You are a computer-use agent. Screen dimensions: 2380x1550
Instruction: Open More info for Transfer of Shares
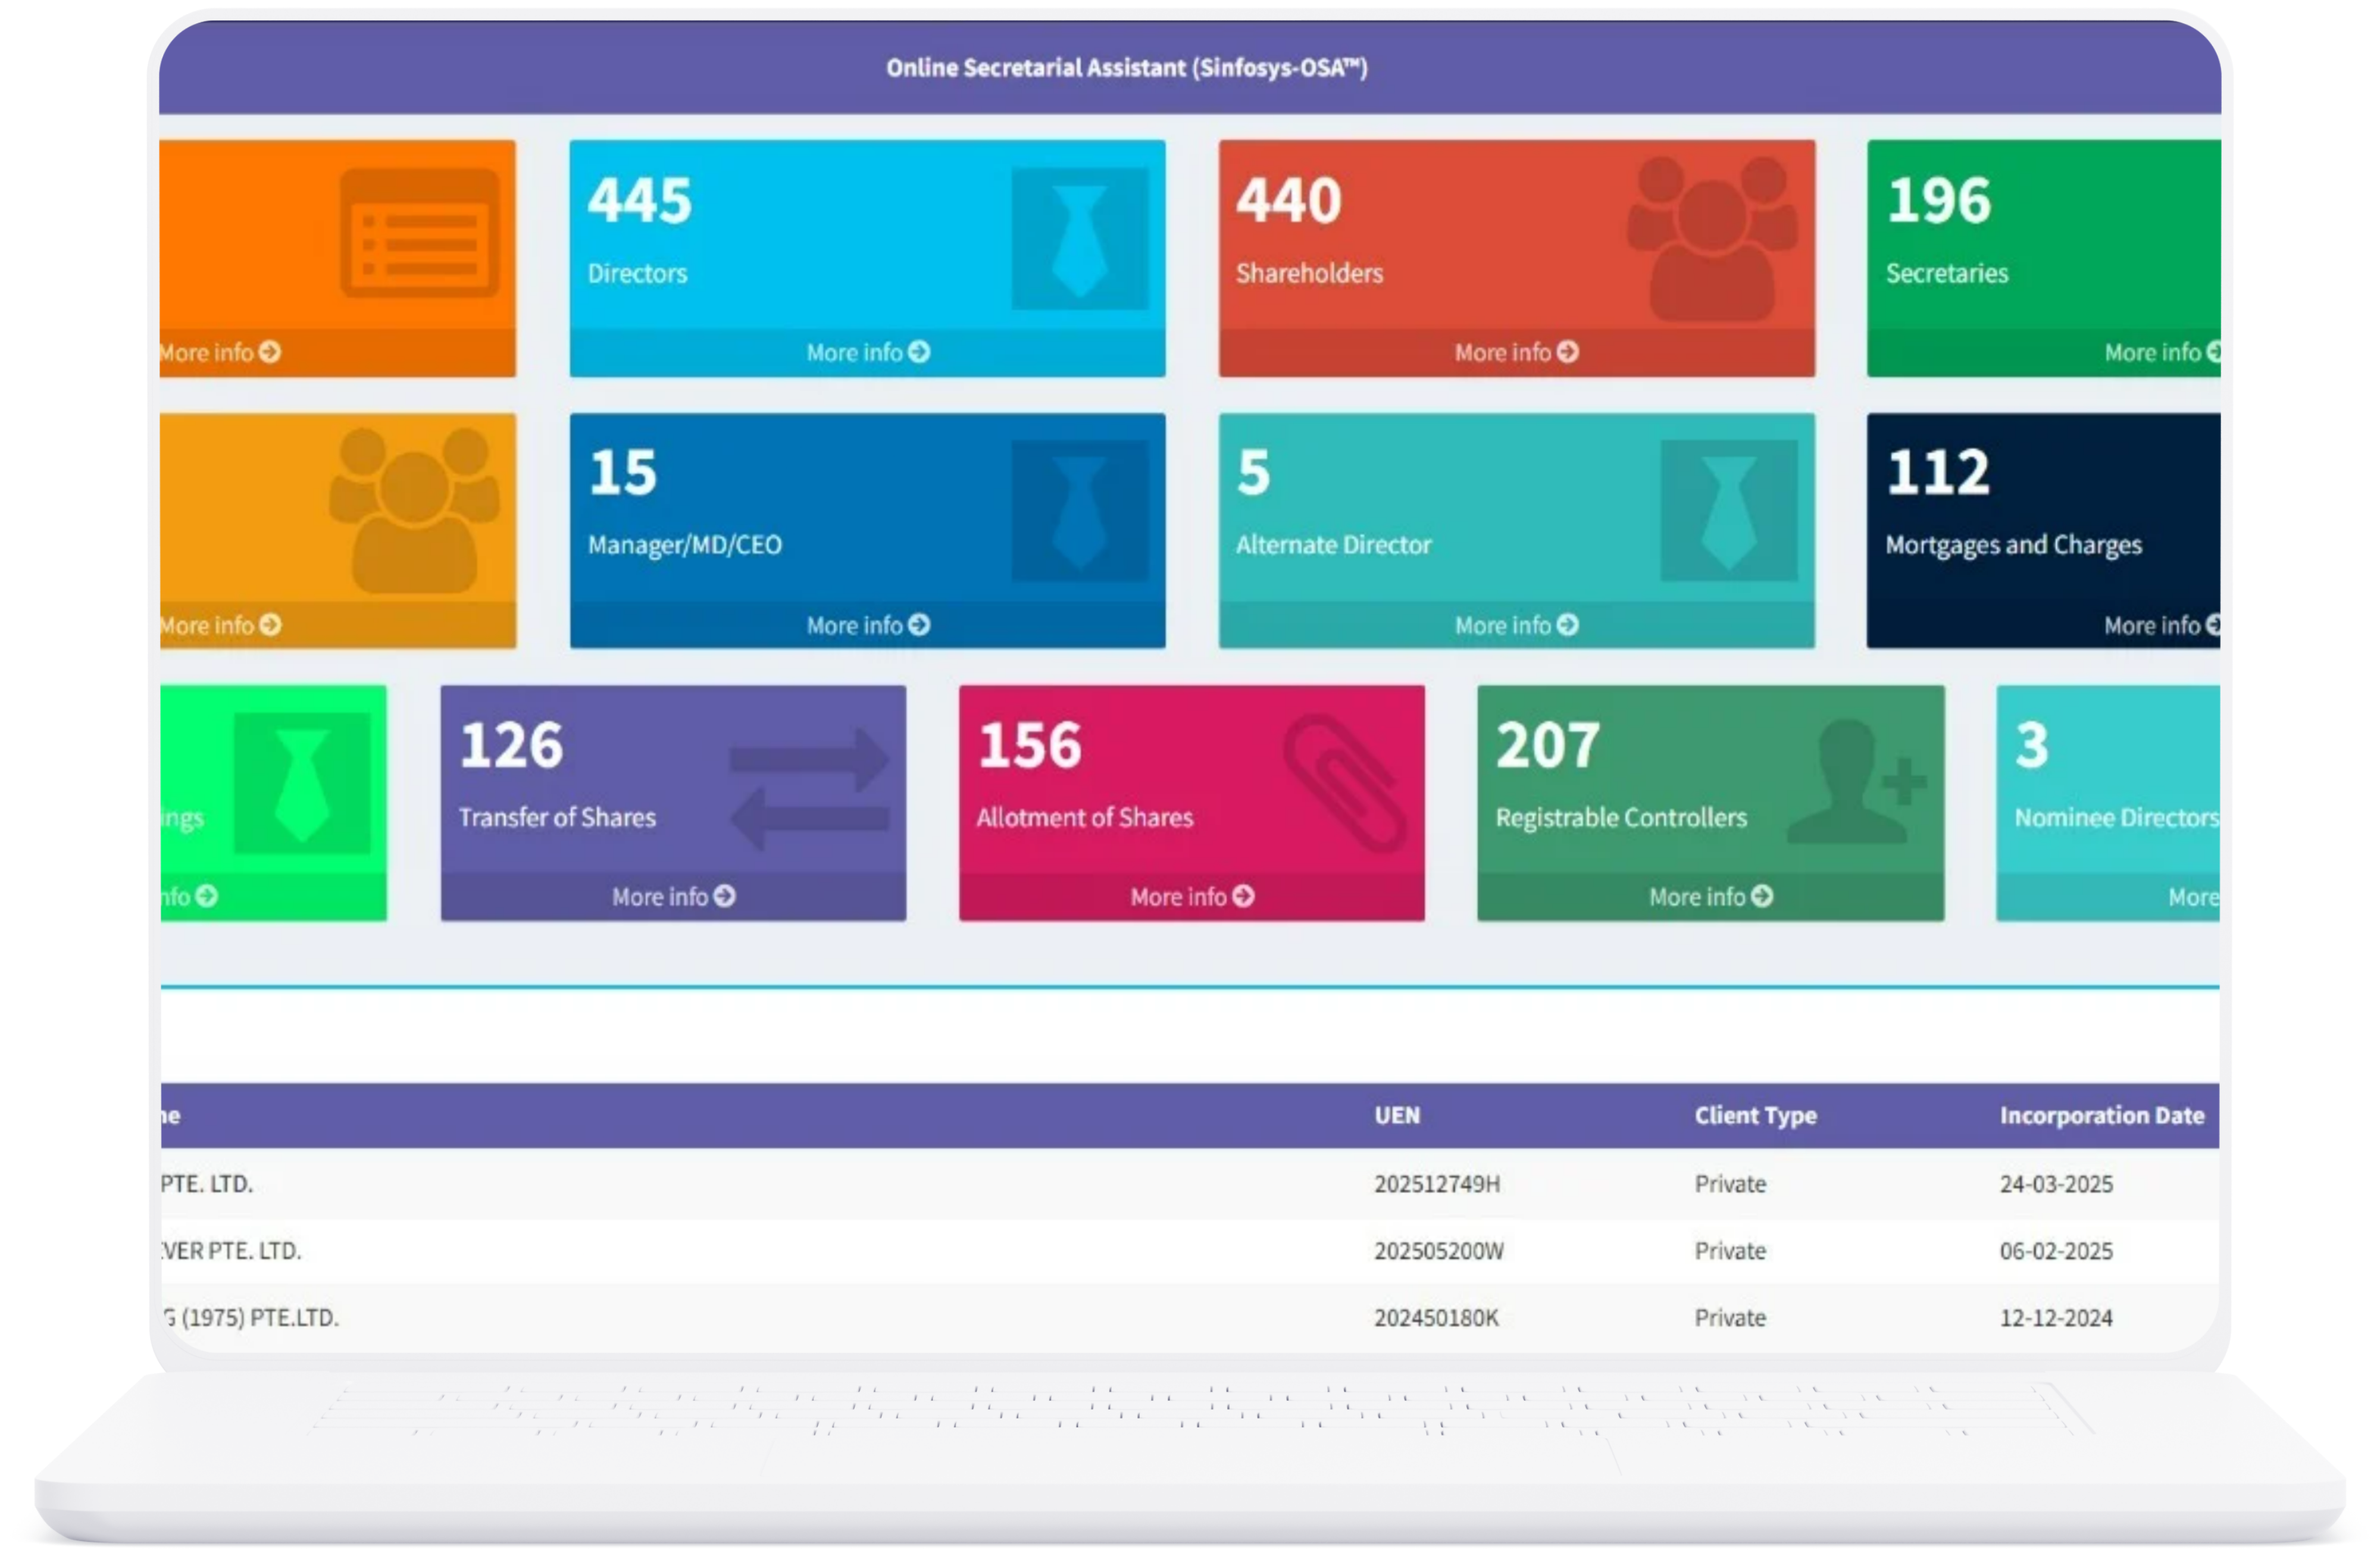[673, 896]
